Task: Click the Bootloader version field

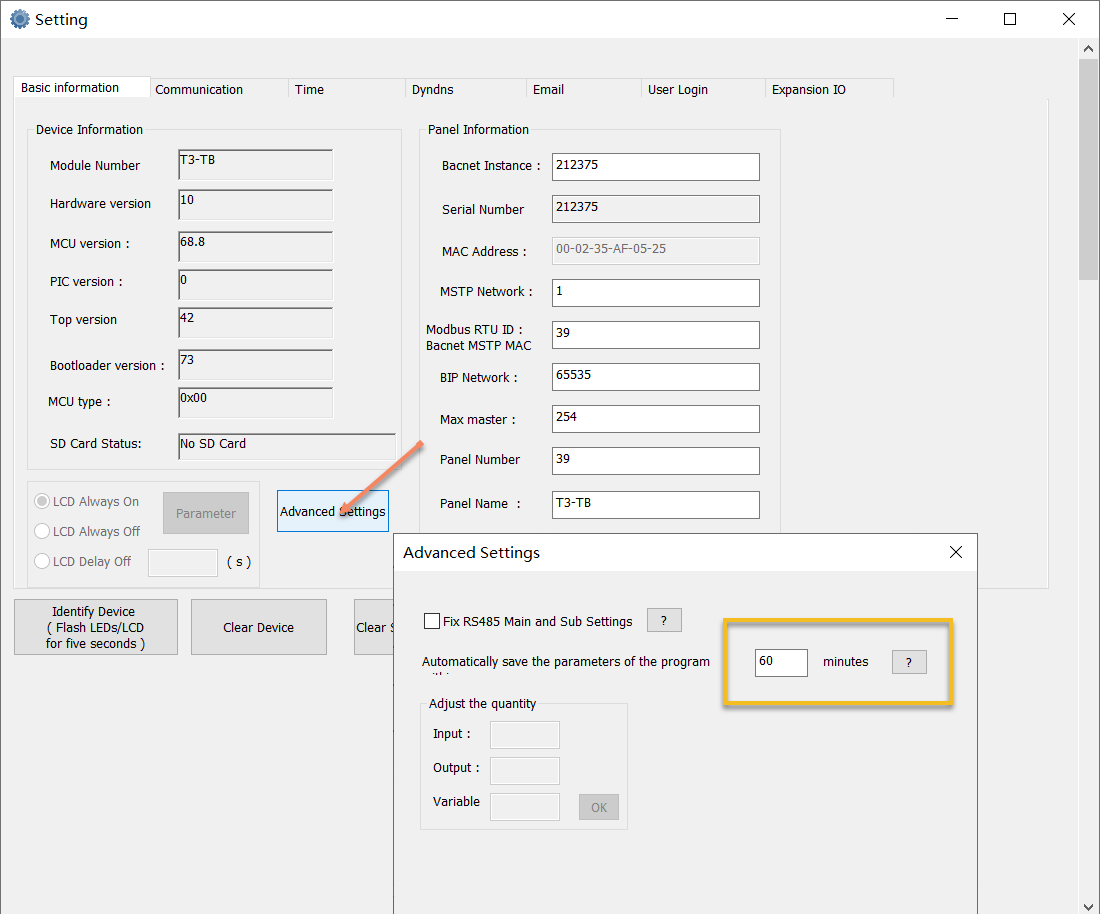Action: pyautogui.click(x=255, y=364)
